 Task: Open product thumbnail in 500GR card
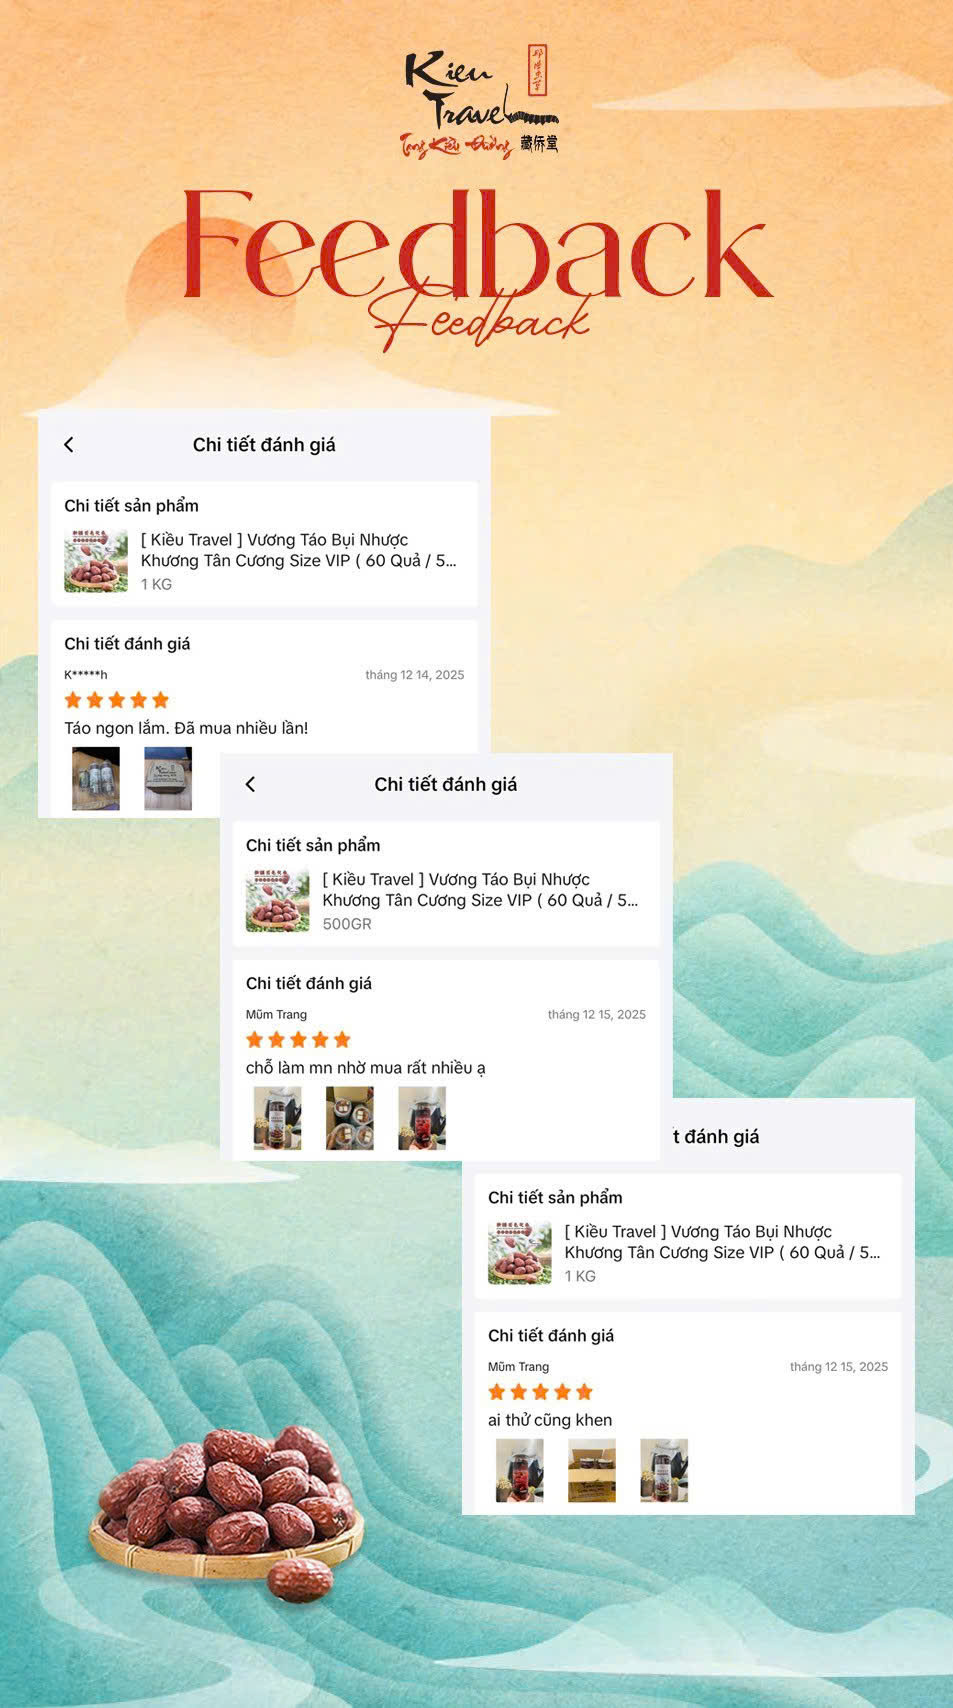click(x=278, y=901)
